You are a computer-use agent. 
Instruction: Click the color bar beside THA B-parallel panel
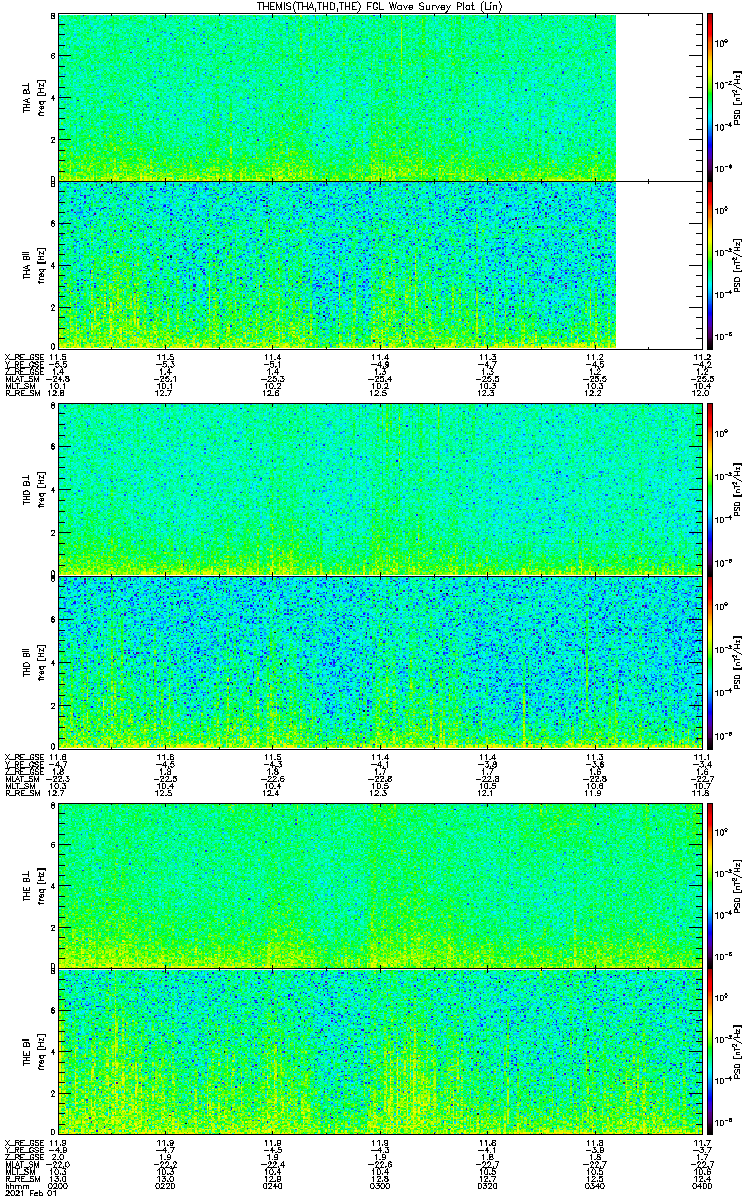pos(709,264)
